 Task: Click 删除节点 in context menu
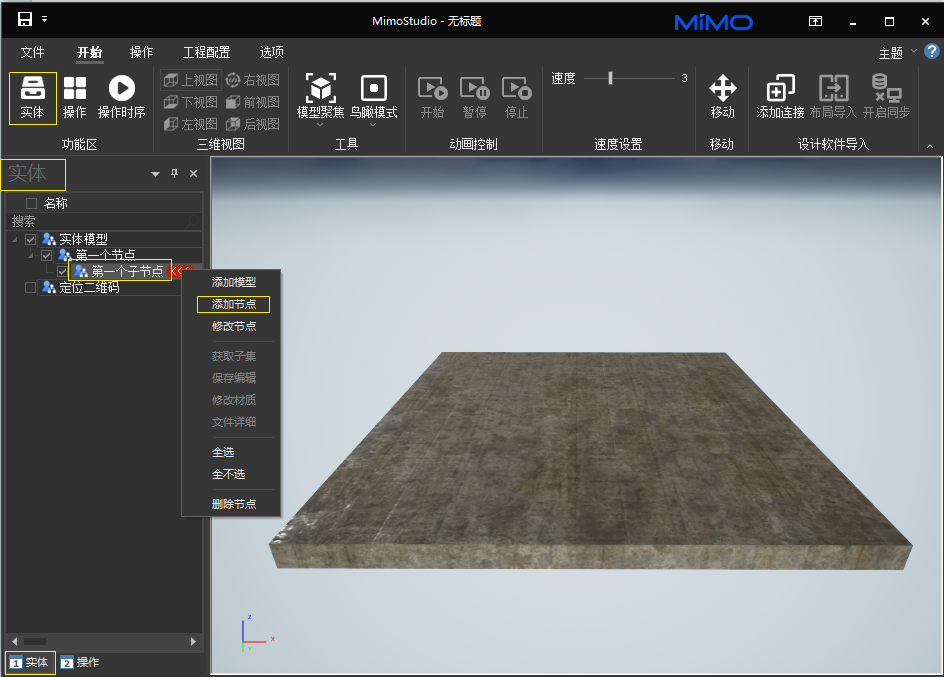coord(233,504)
